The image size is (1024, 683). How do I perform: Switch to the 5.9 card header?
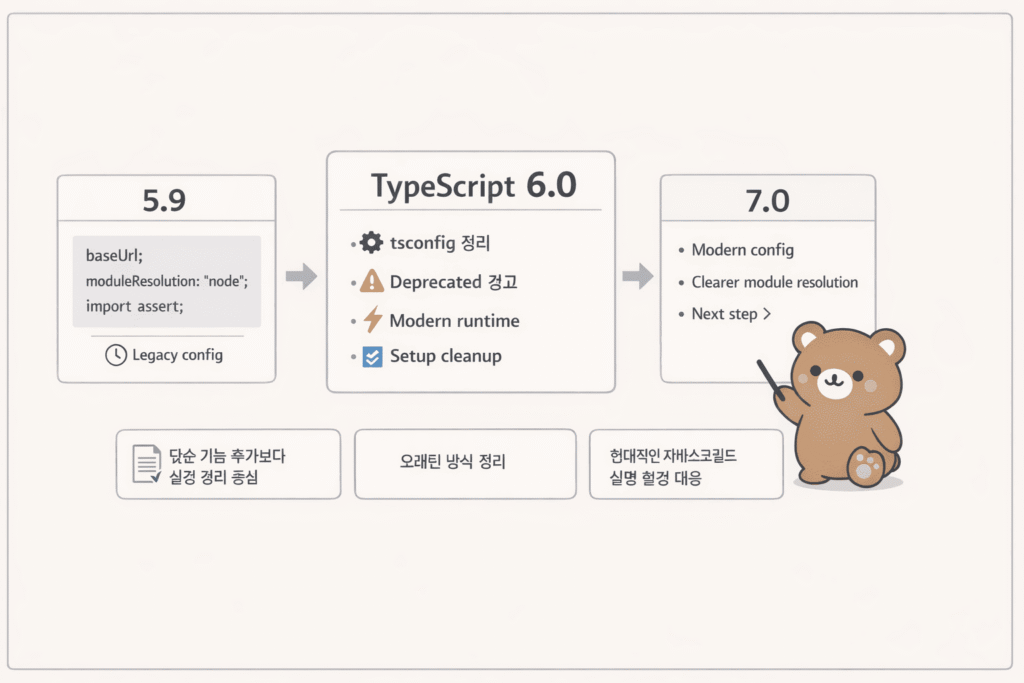click(x=166, y=199)
